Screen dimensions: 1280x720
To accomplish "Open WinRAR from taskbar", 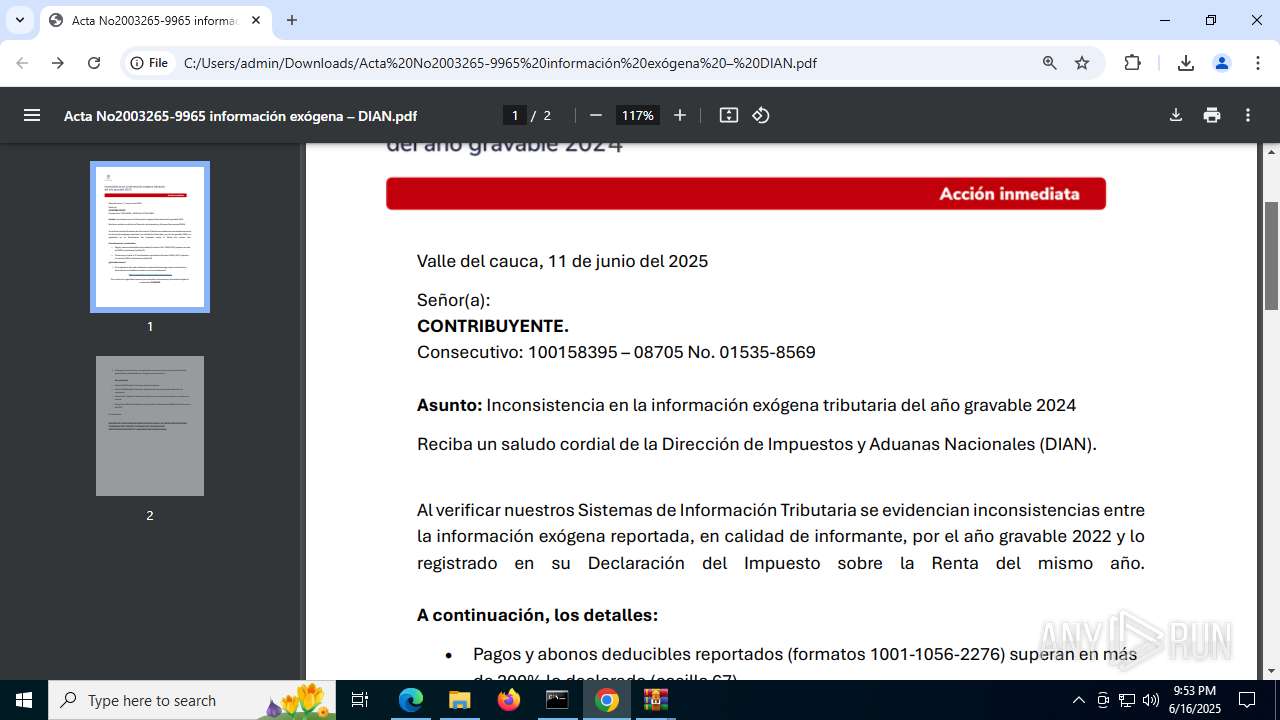I will [655, 700].
